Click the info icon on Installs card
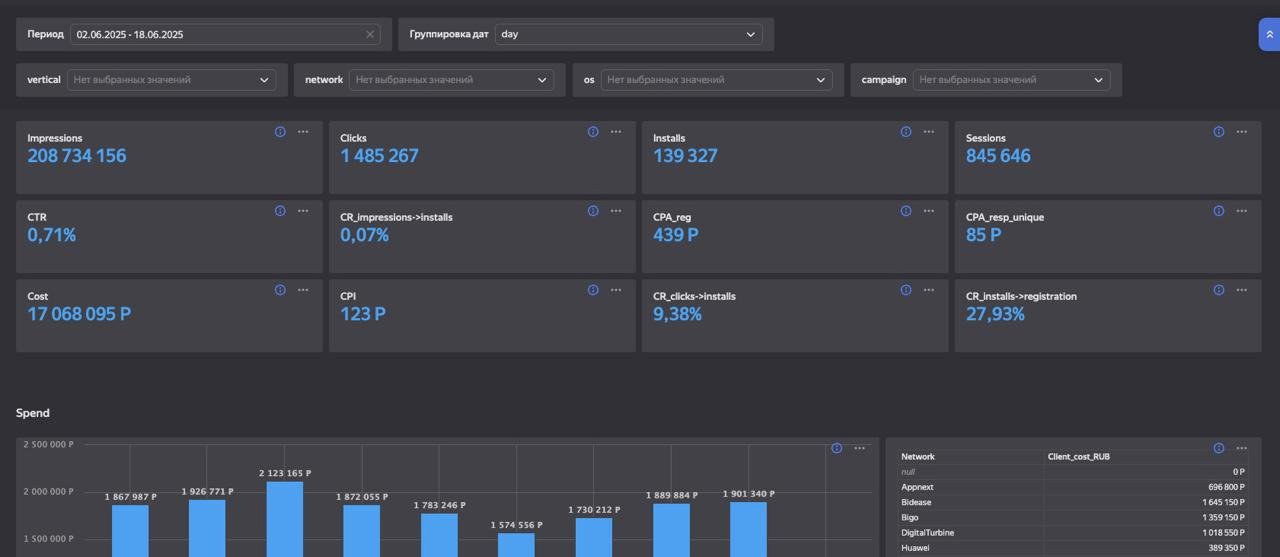1280x557 pixels. (x=906, y=132)
